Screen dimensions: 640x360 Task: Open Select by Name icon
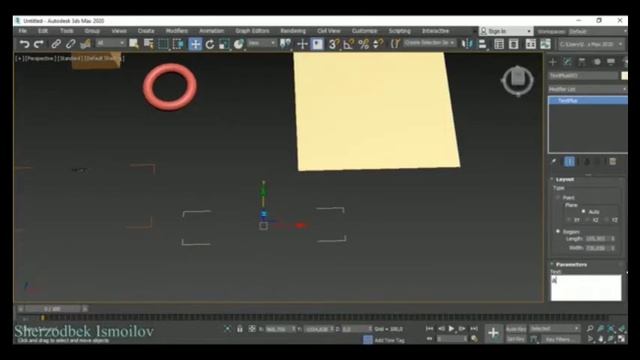pos(149,44)
